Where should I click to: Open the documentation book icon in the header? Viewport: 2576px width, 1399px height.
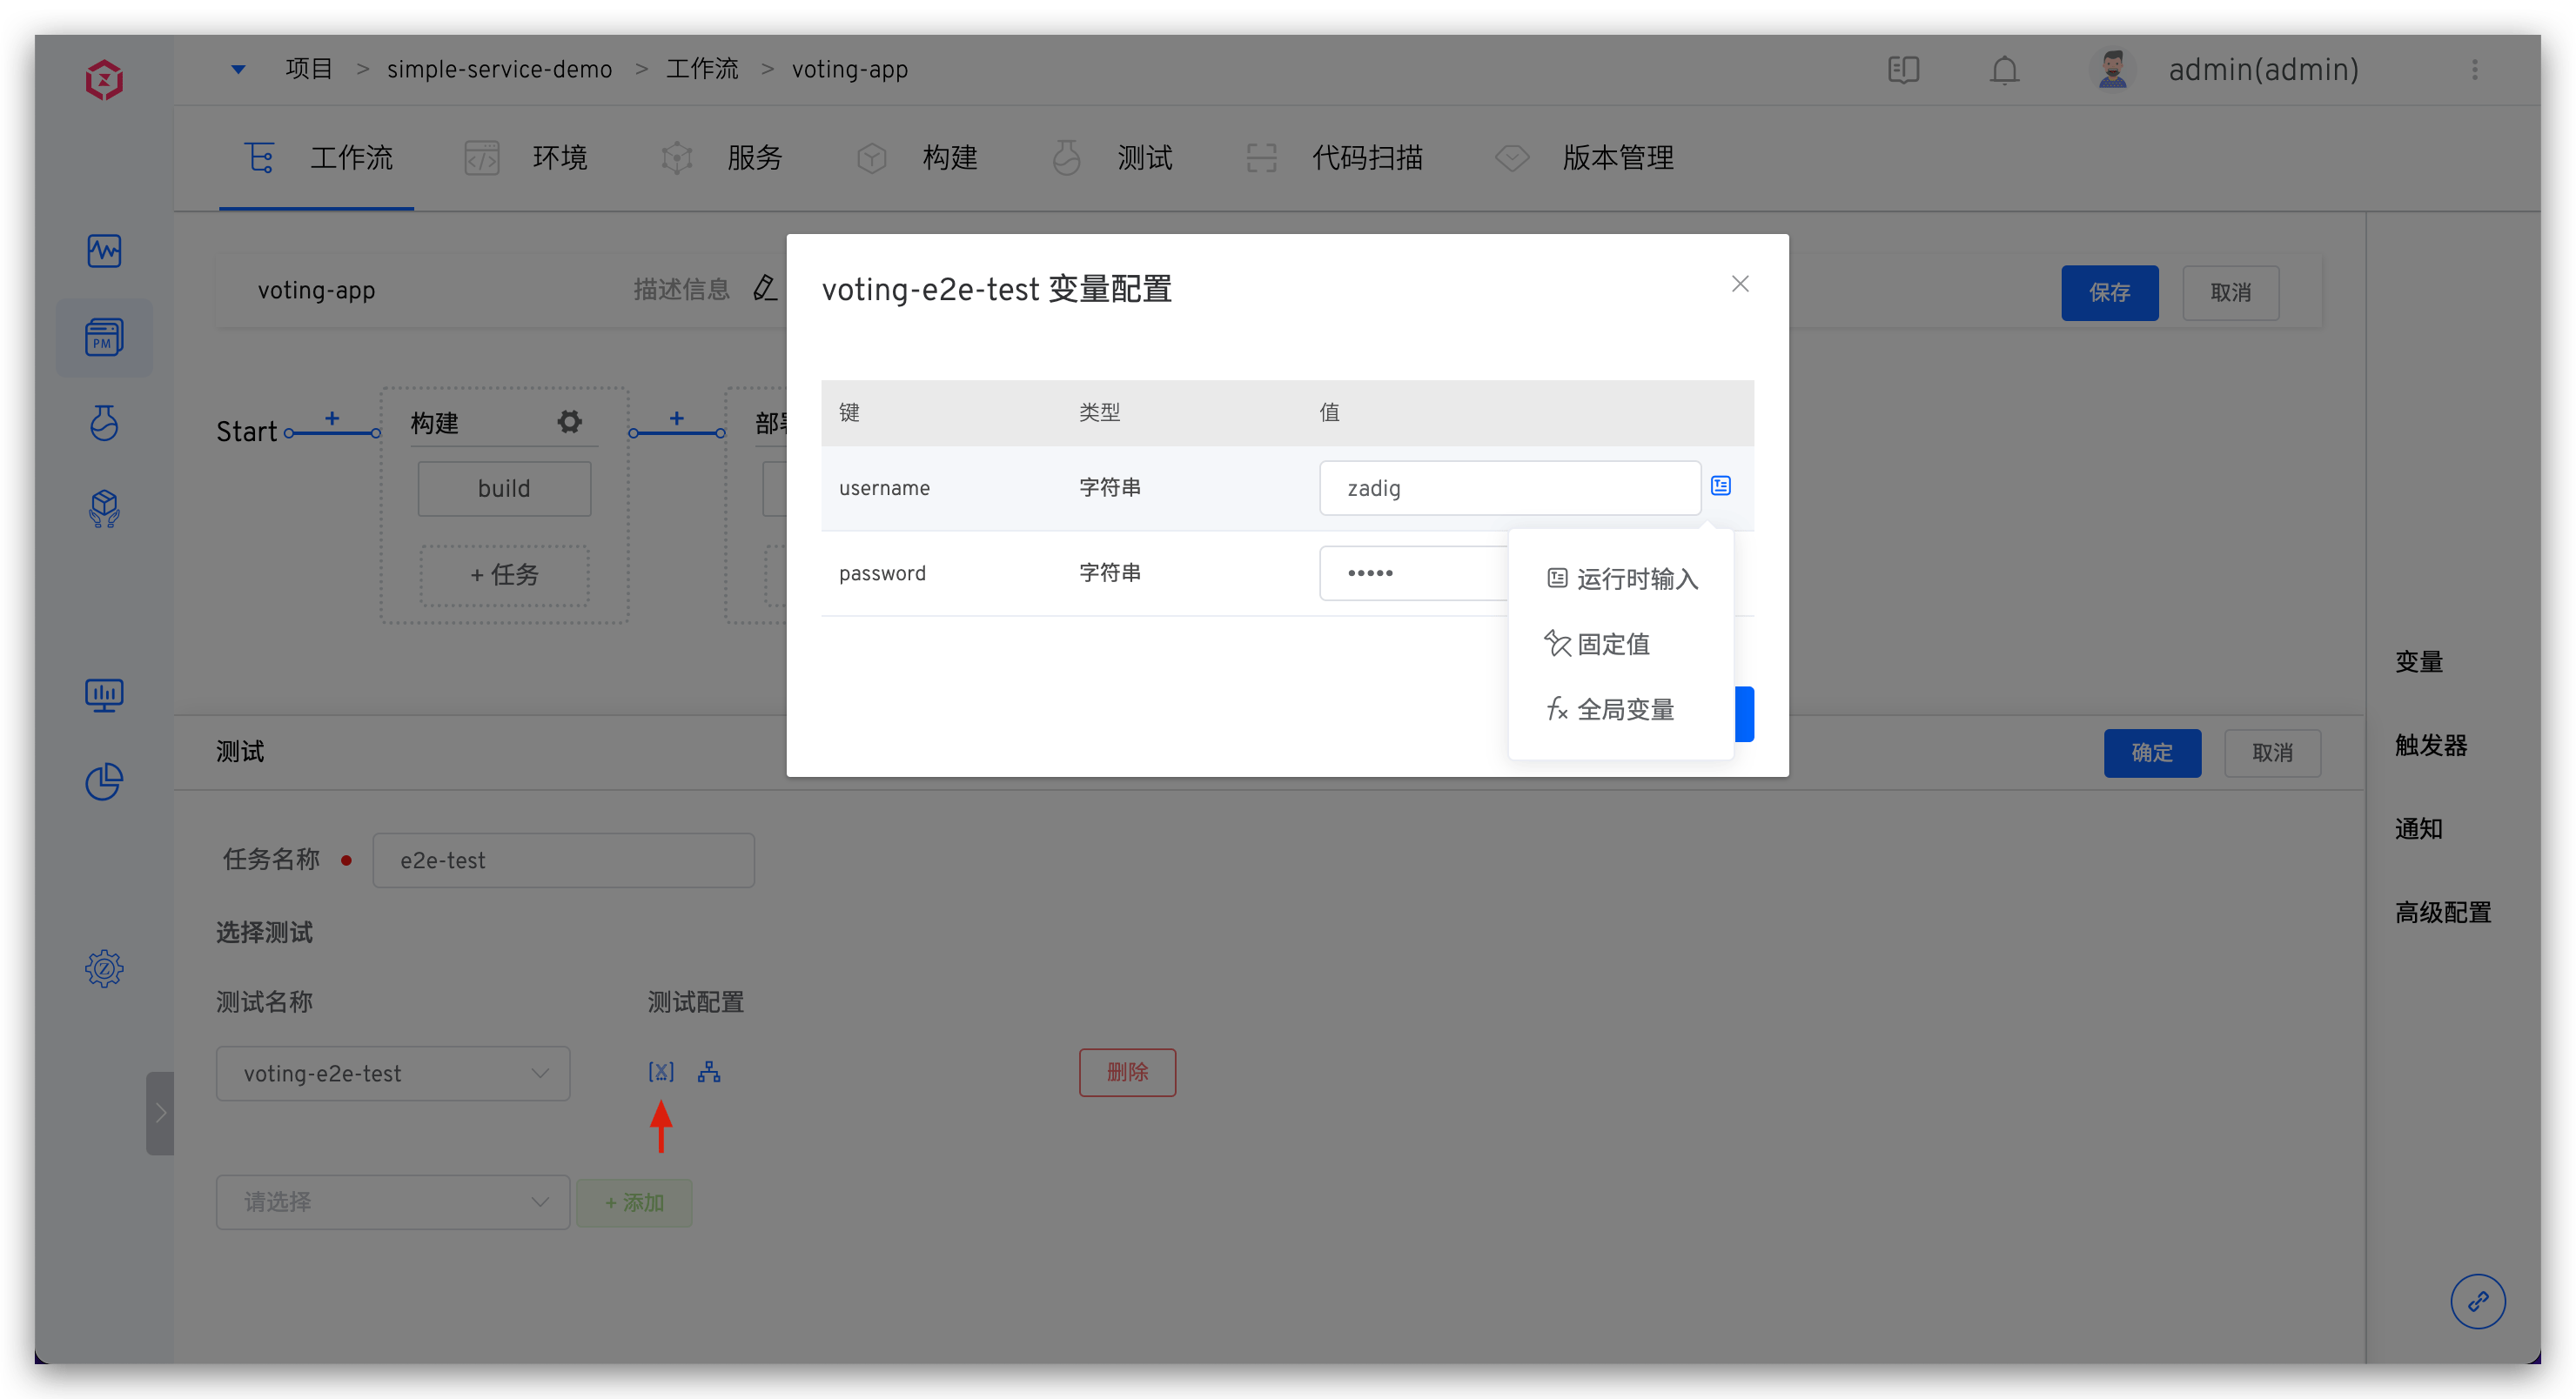(x=1903, y=70)
